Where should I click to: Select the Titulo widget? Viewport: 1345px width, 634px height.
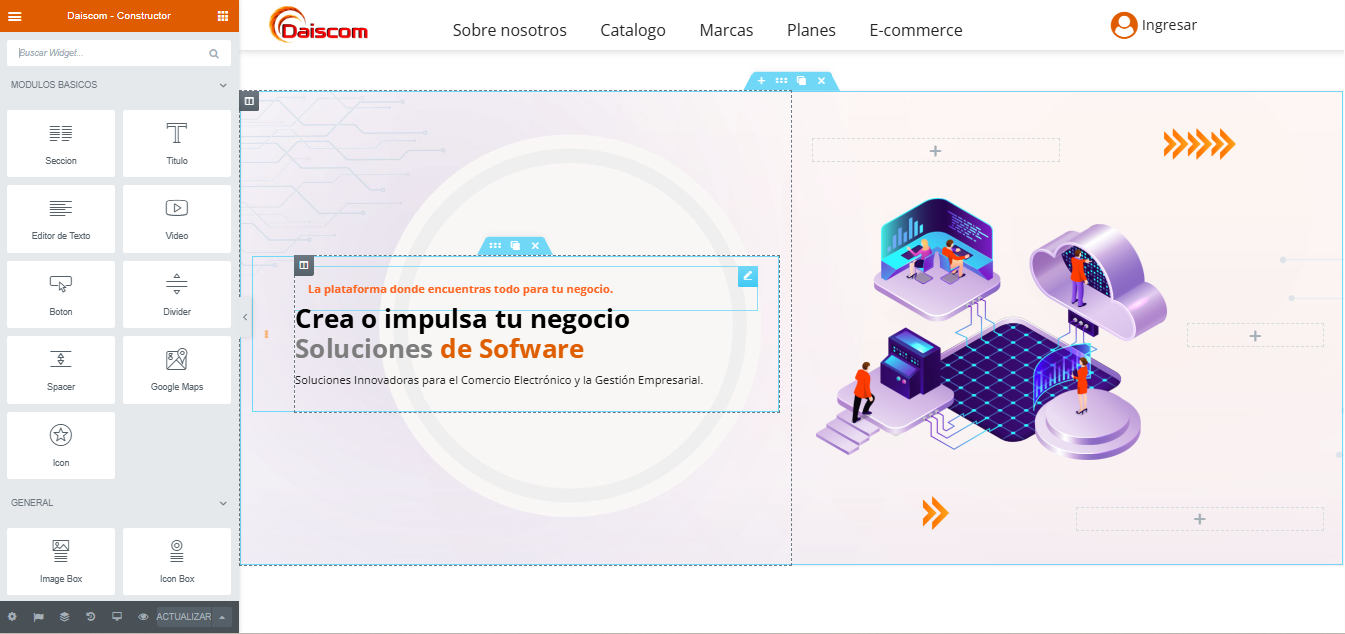click(x=177, y=143)
